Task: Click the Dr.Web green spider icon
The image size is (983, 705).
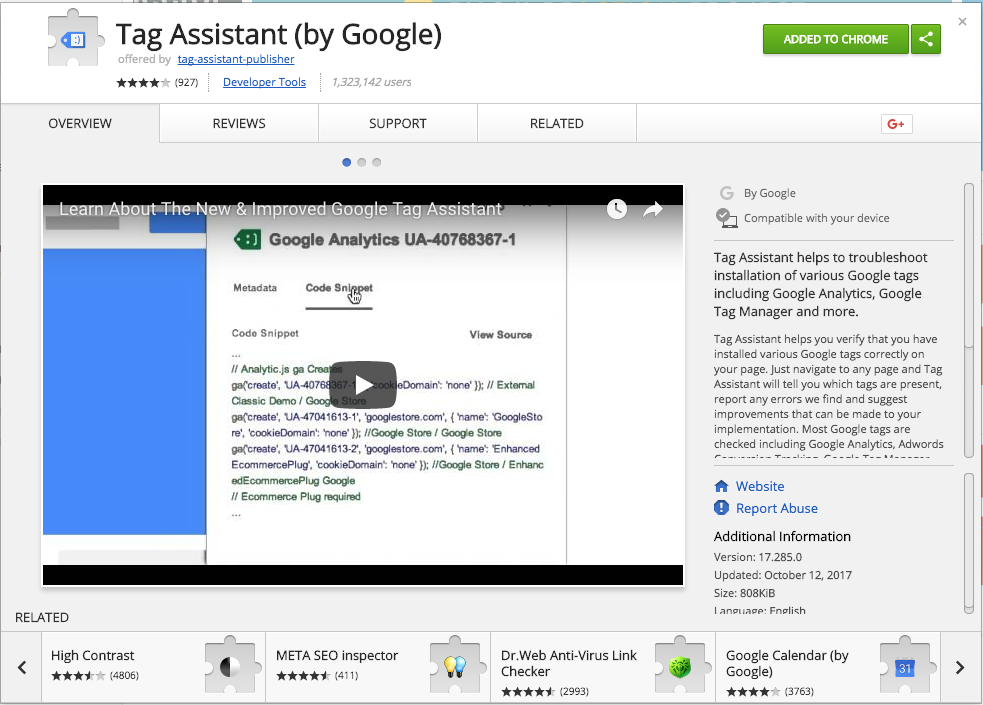Action: click(x=680, y=667)
